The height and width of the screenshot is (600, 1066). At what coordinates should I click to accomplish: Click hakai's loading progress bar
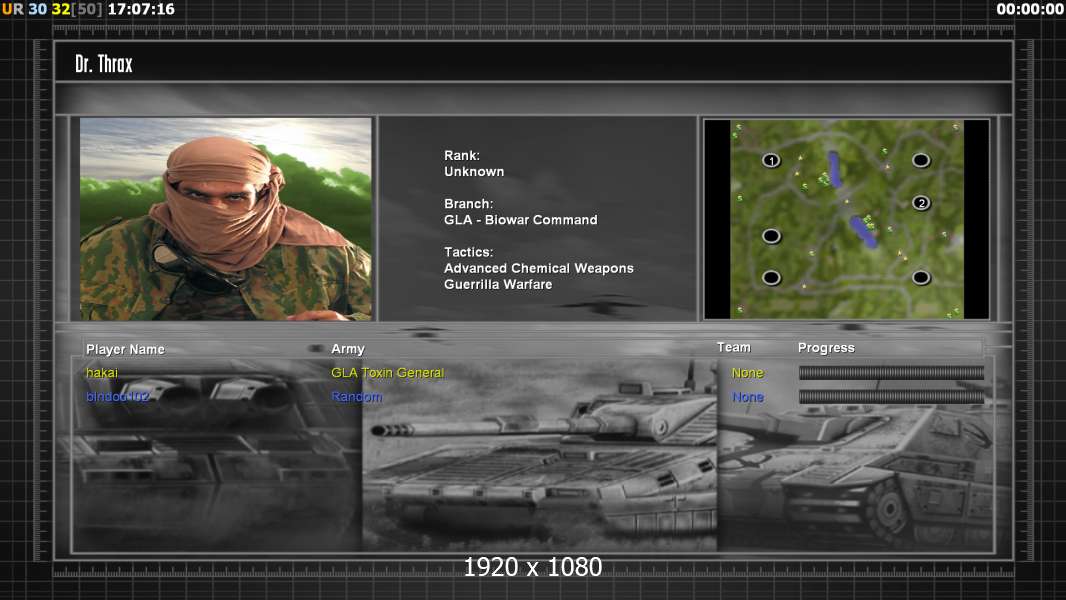(891, 373)
